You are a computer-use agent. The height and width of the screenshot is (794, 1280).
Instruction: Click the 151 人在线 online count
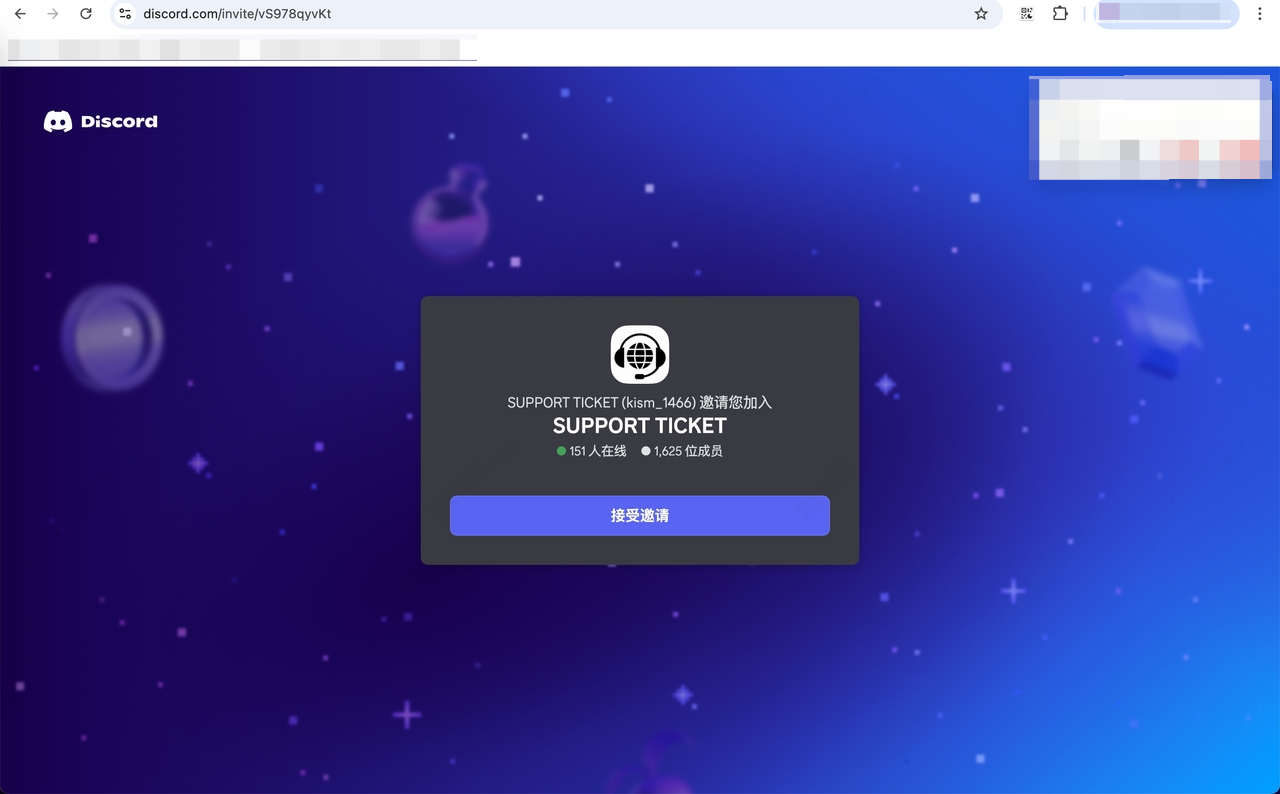pyautogui.click(x=591, y=451)
